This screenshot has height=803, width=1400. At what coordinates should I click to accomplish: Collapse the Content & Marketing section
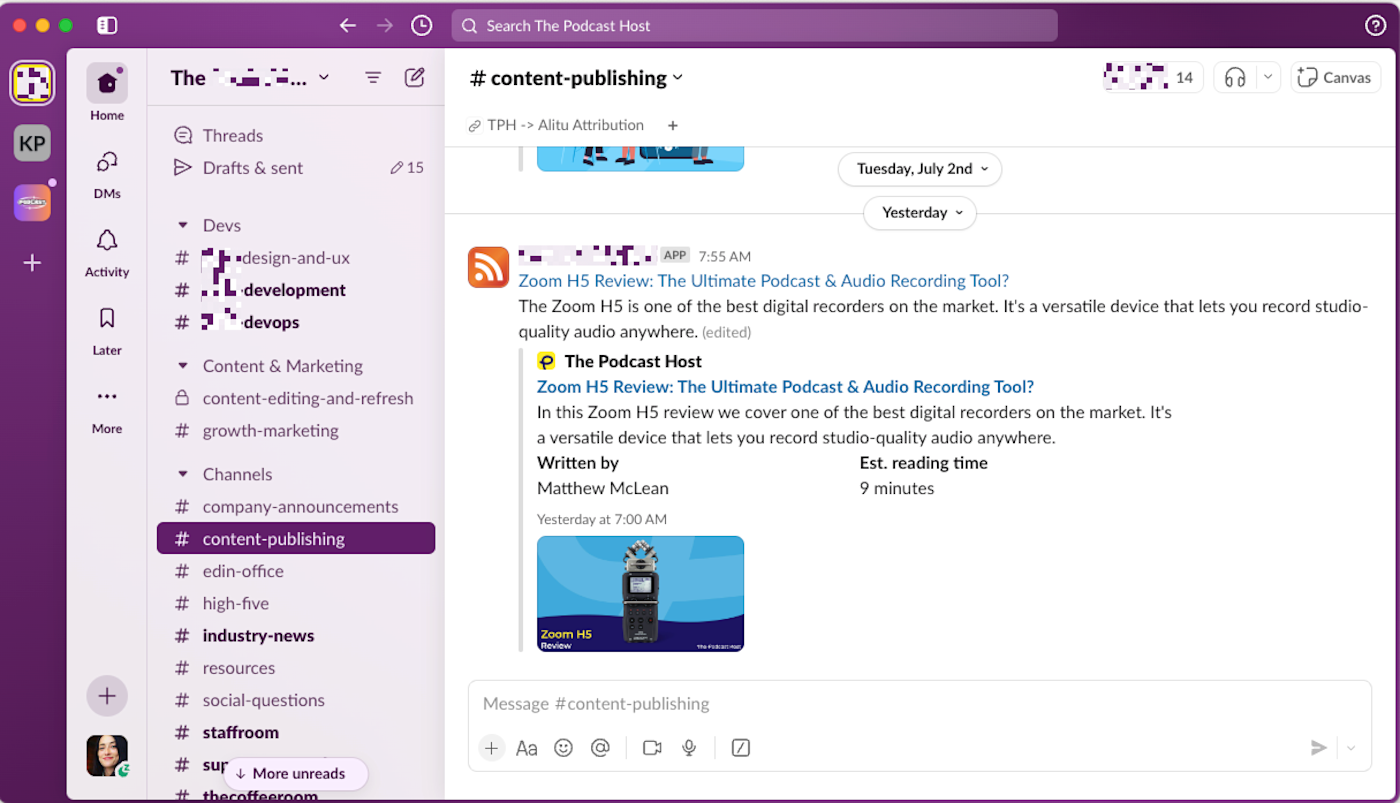182,366
